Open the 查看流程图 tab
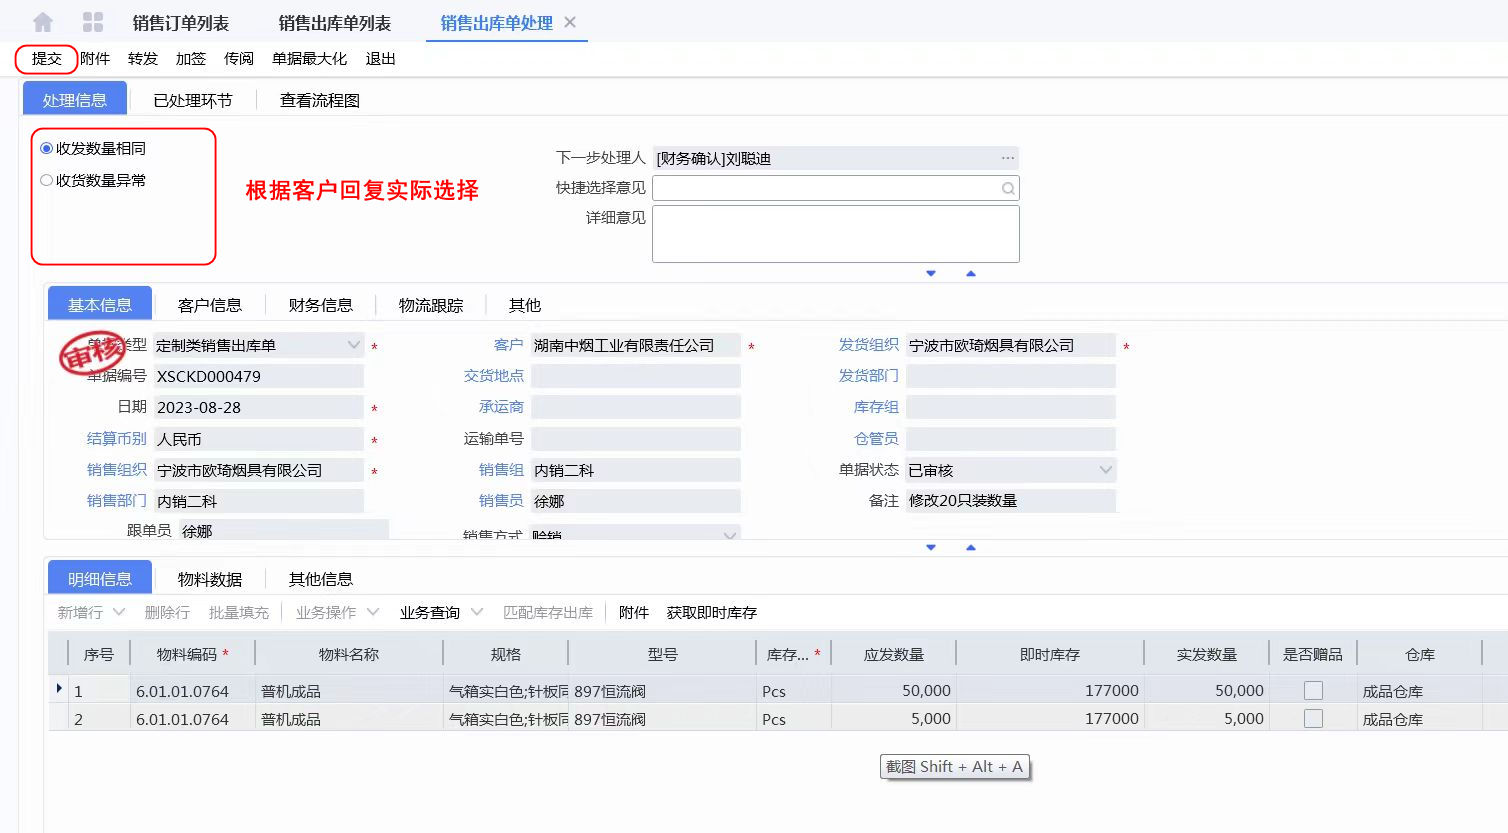Image resolution: width=1508 pixels, height=833 pixels. (319, 100)
